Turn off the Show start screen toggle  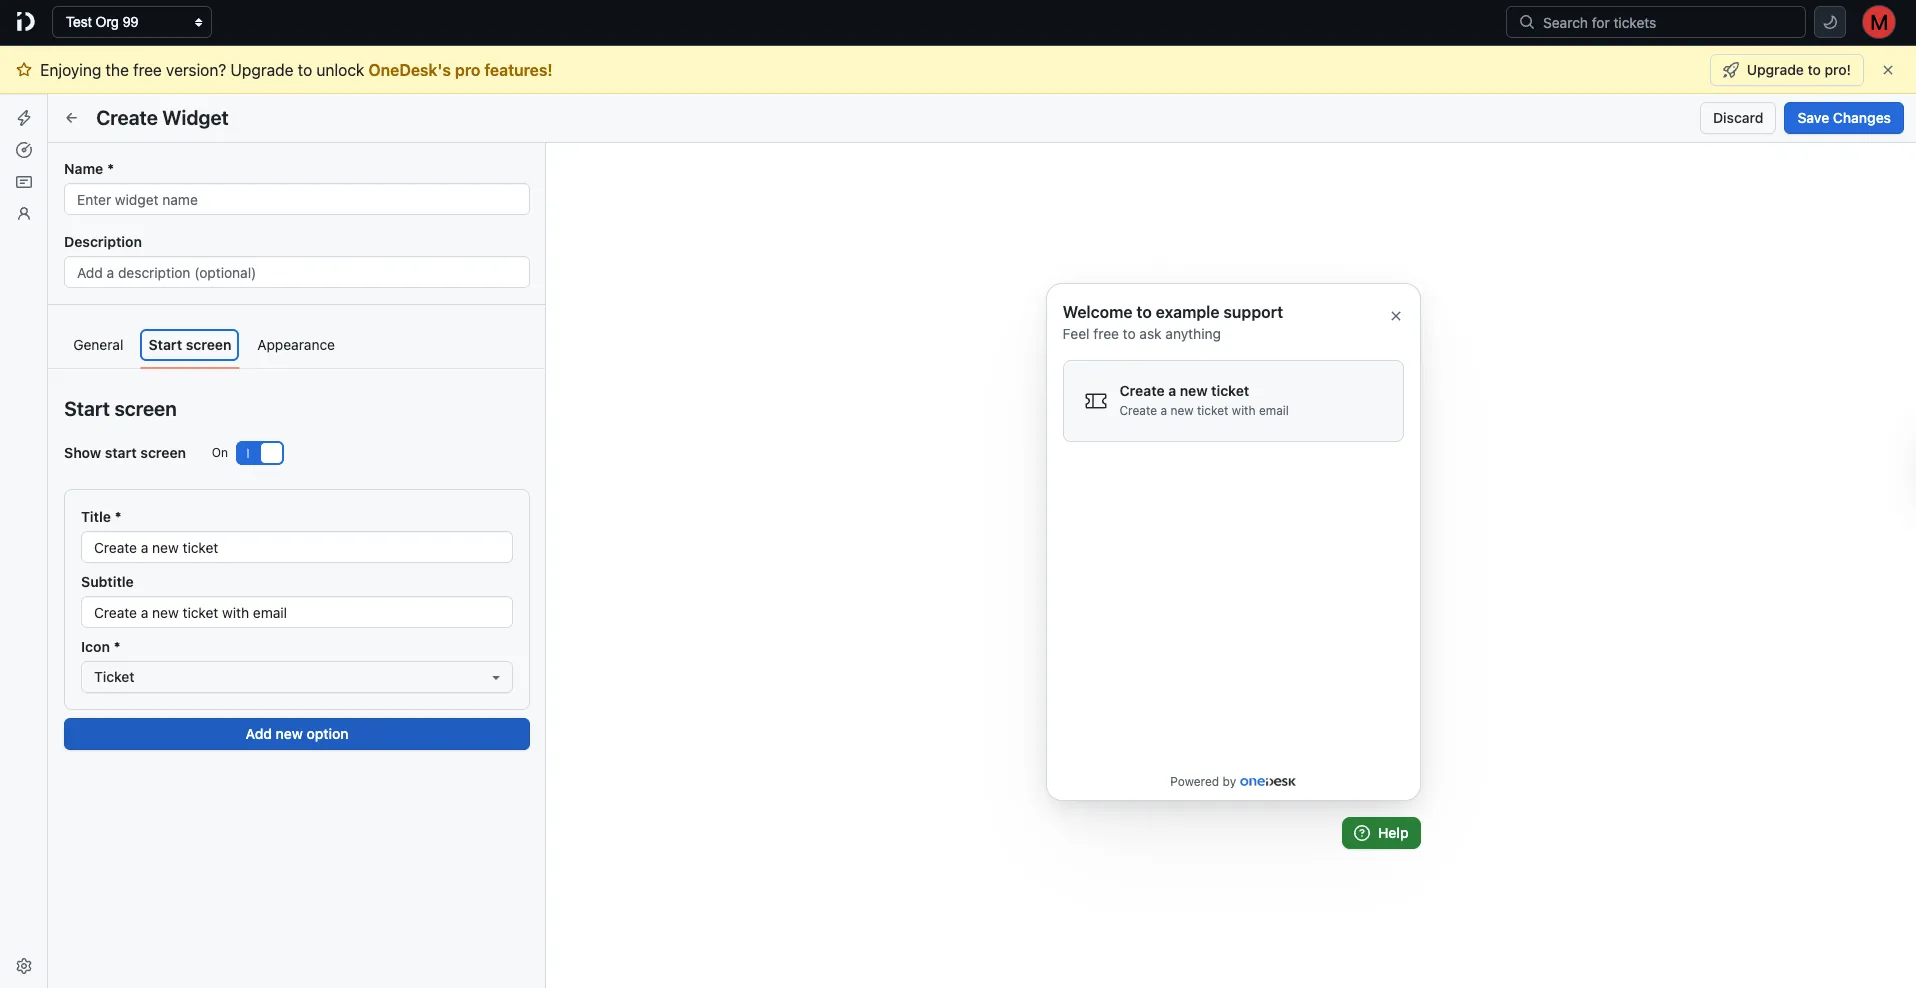259,453
